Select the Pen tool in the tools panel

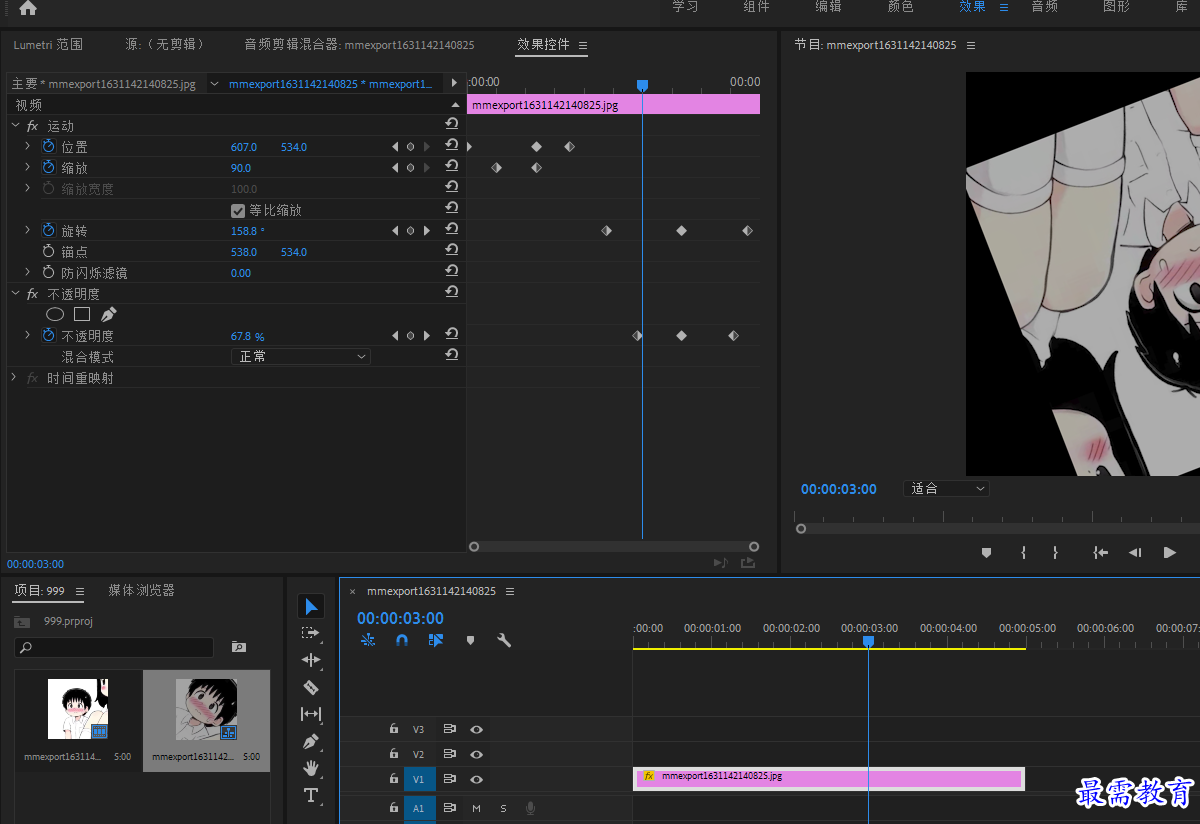(x=311, y=742)
